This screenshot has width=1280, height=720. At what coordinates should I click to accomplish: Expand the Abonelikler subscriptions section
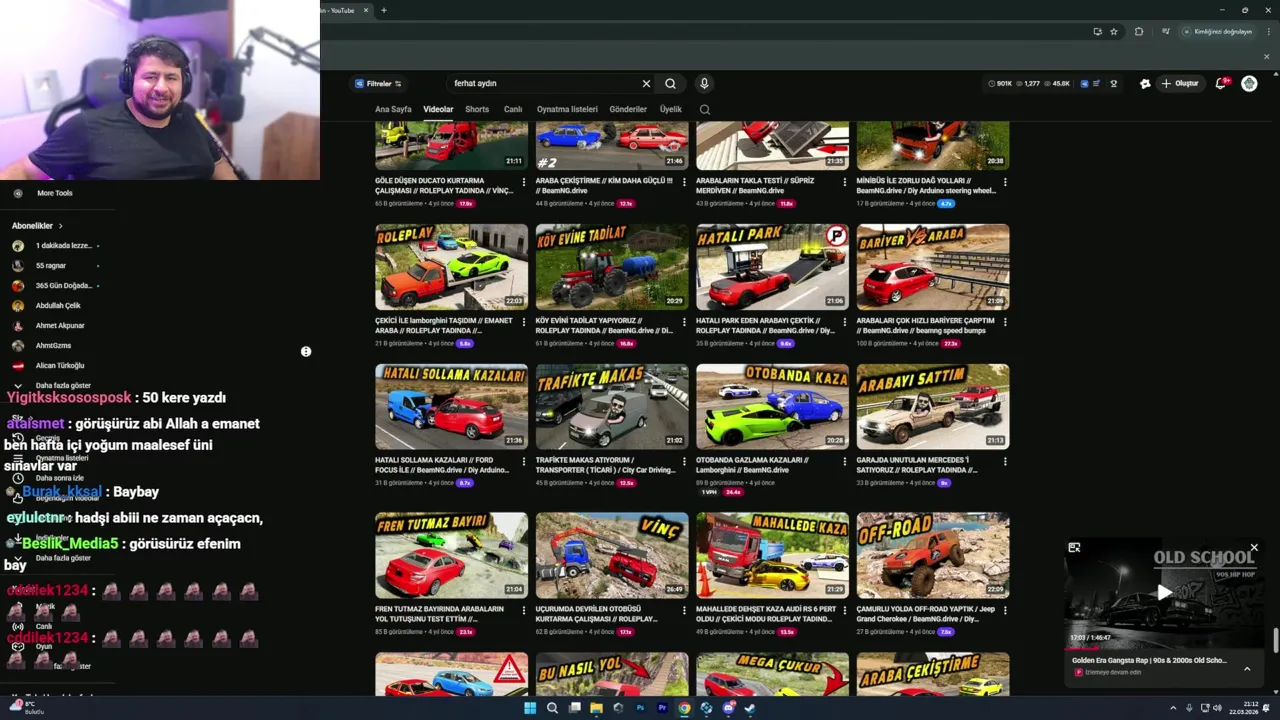(37, 226)
